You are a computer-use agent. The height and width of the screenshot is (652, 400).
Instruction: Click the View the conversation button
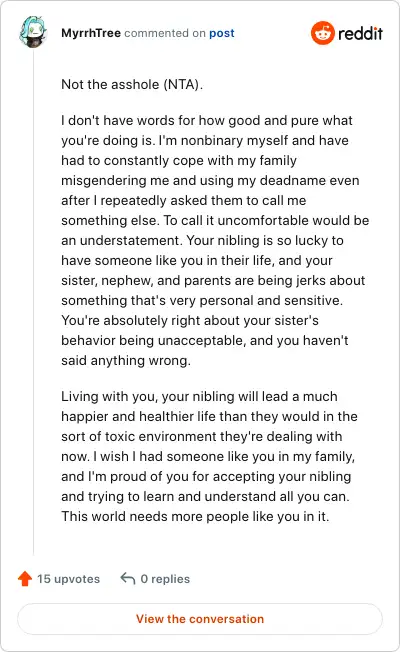click(200, 619)
